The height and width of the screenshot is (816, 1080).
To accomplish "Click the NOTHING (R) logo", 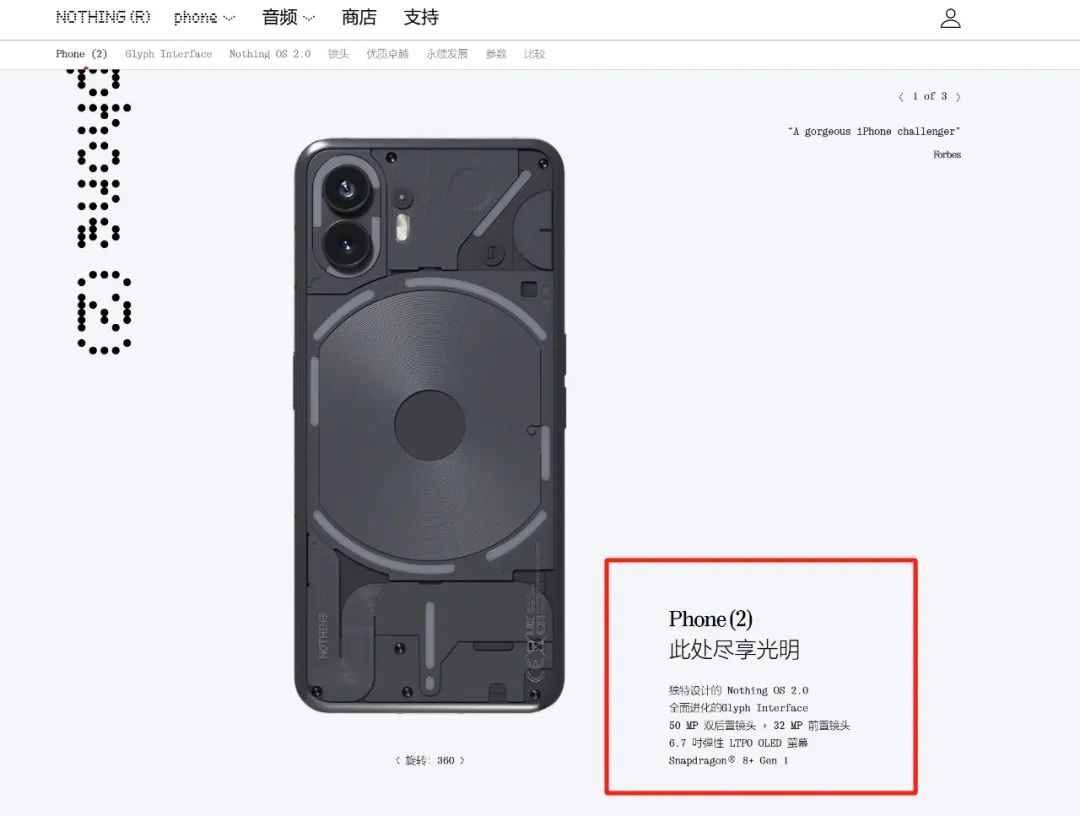I will pos(103,17).
